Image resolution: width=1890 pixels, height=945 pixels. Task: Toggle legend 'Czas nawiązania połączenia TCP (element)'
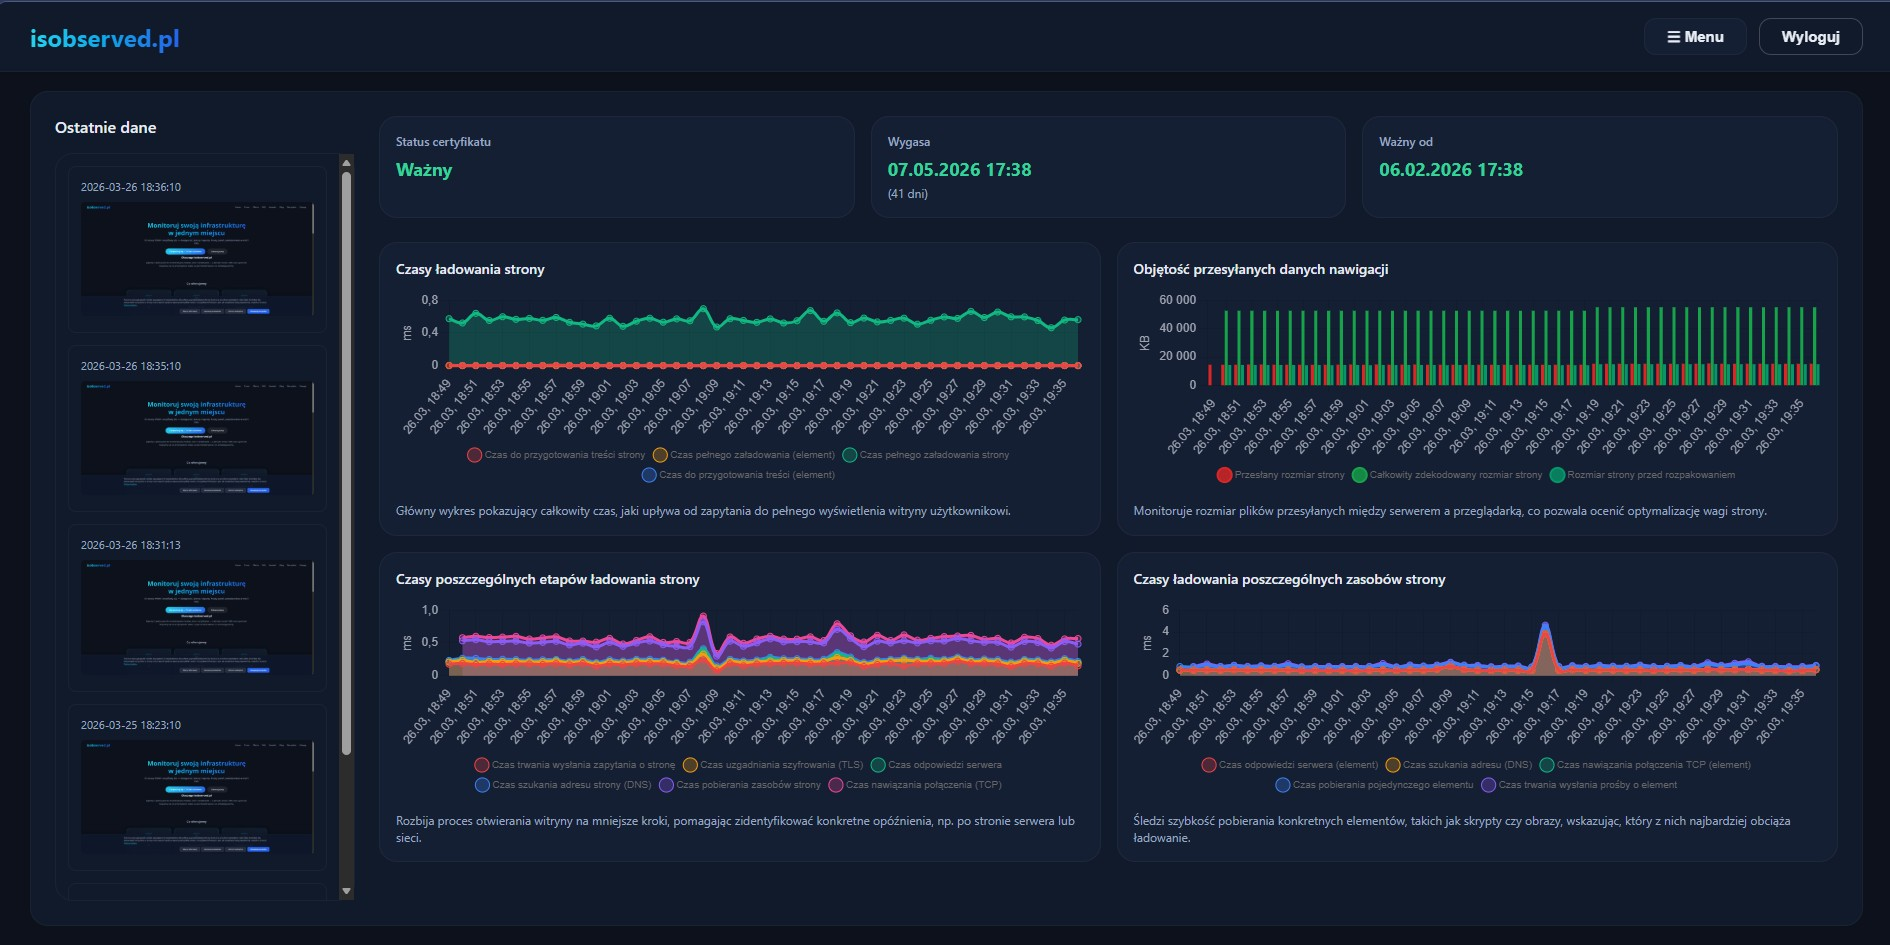pos(1646,765)
